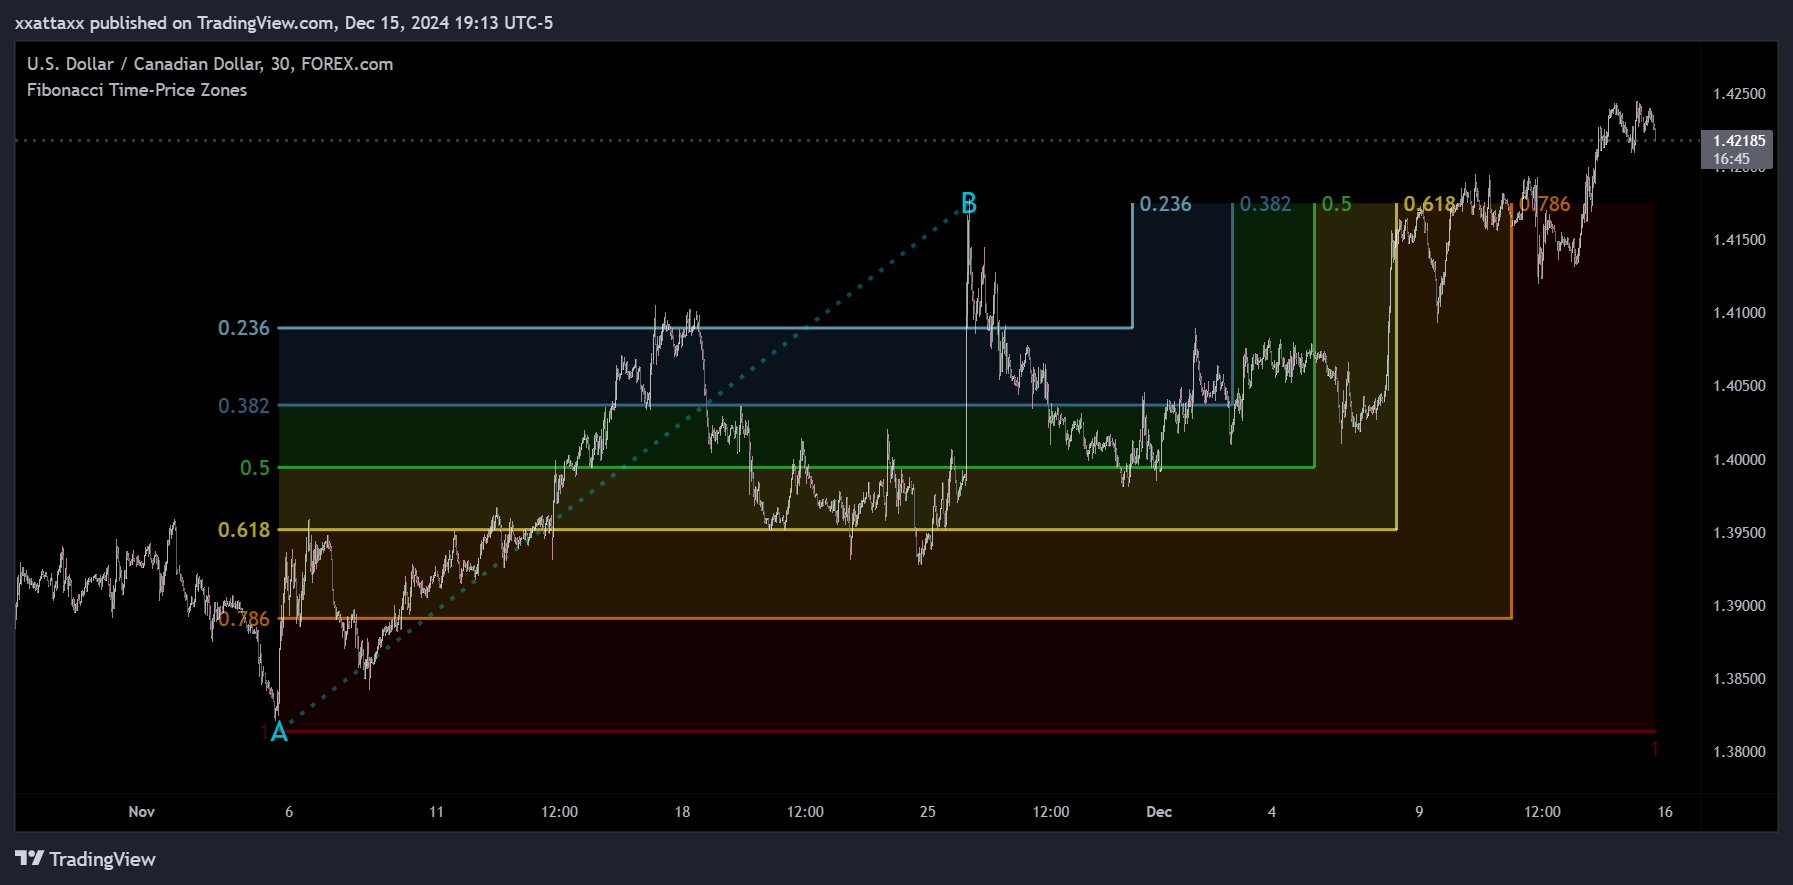The height and width of the screenshot is (885, 1793).
Task: Click the current price label 1.42185
Action: click(1739, 141)
